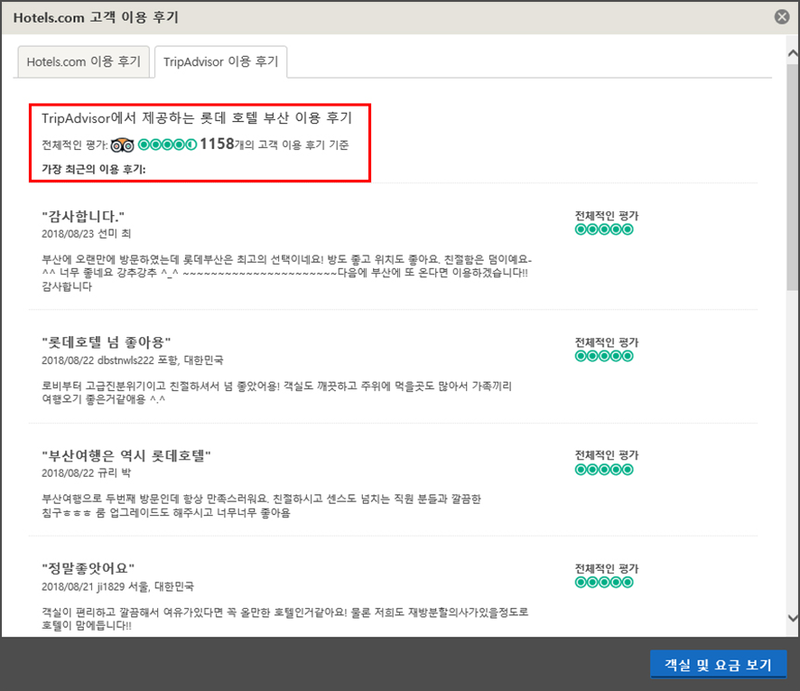Click the TripAdvisor 롯데 호텔 부산 heading
800x691 pixels.
click(x=196, y=118)
